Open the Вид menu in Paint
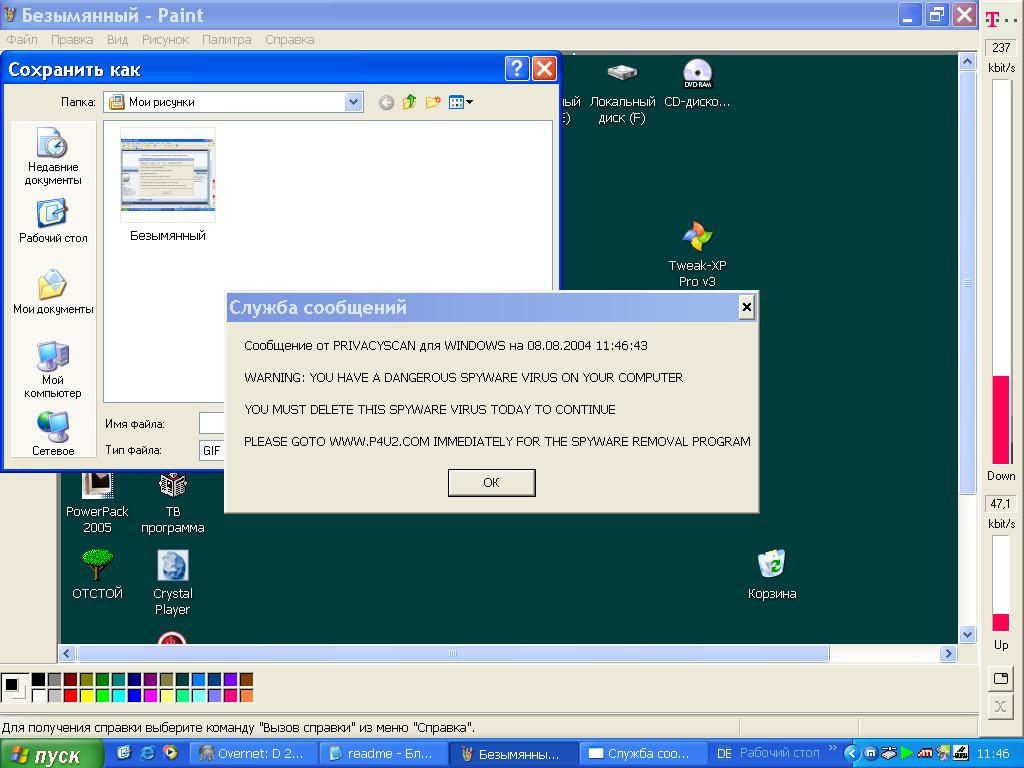 118,39
